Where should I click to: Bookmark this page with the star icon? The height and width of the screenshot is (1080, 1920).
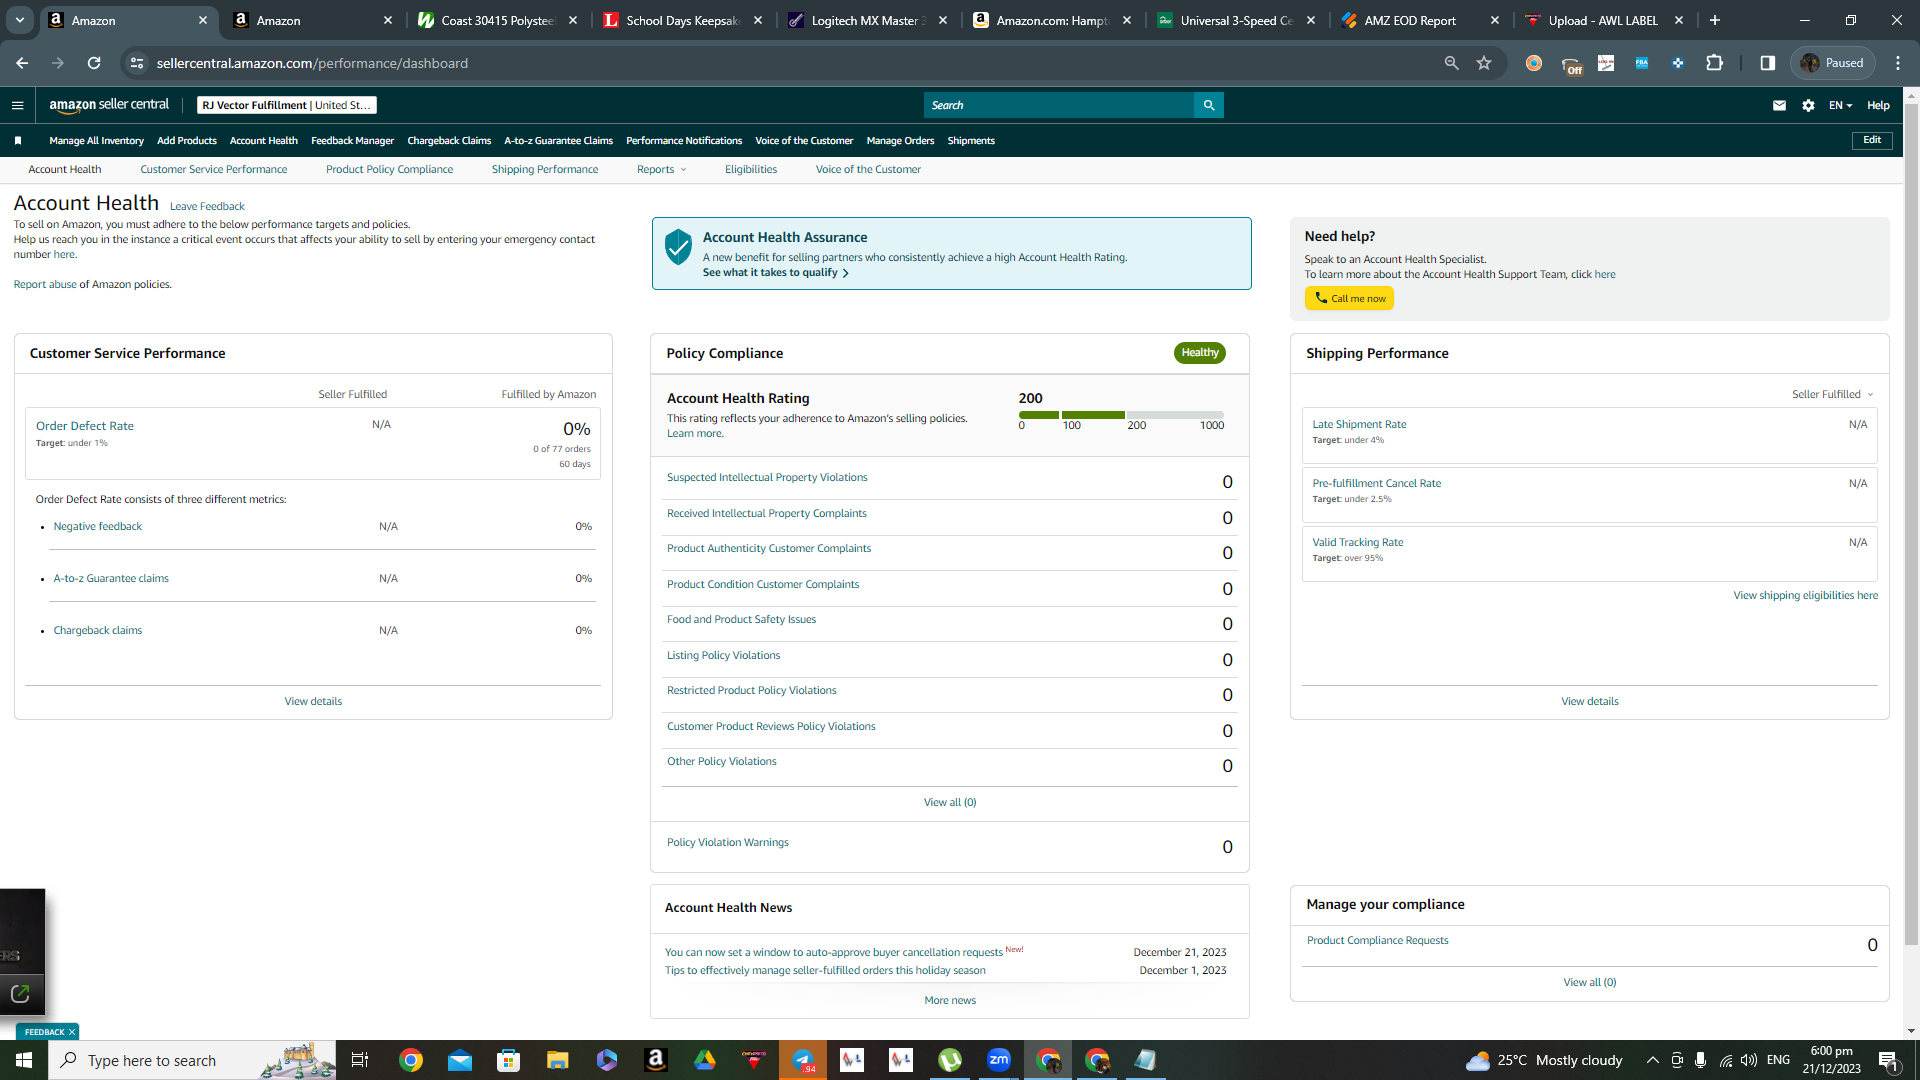1484,63
